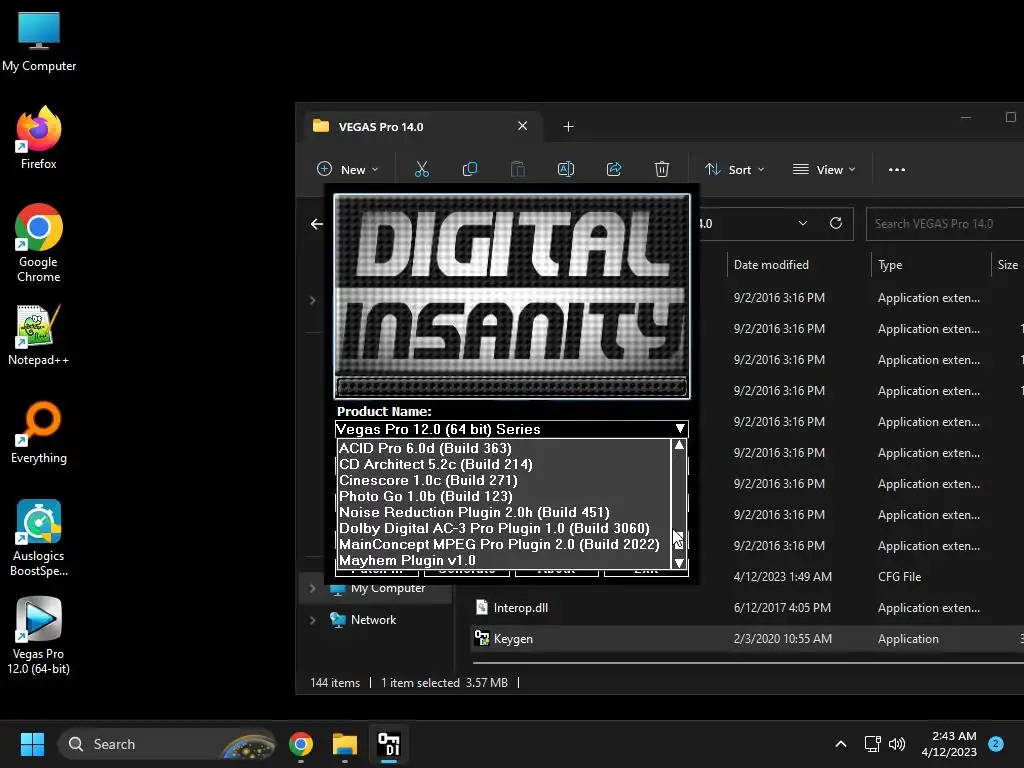Expand the address bar history dropdown

click(x=803, y=223)
